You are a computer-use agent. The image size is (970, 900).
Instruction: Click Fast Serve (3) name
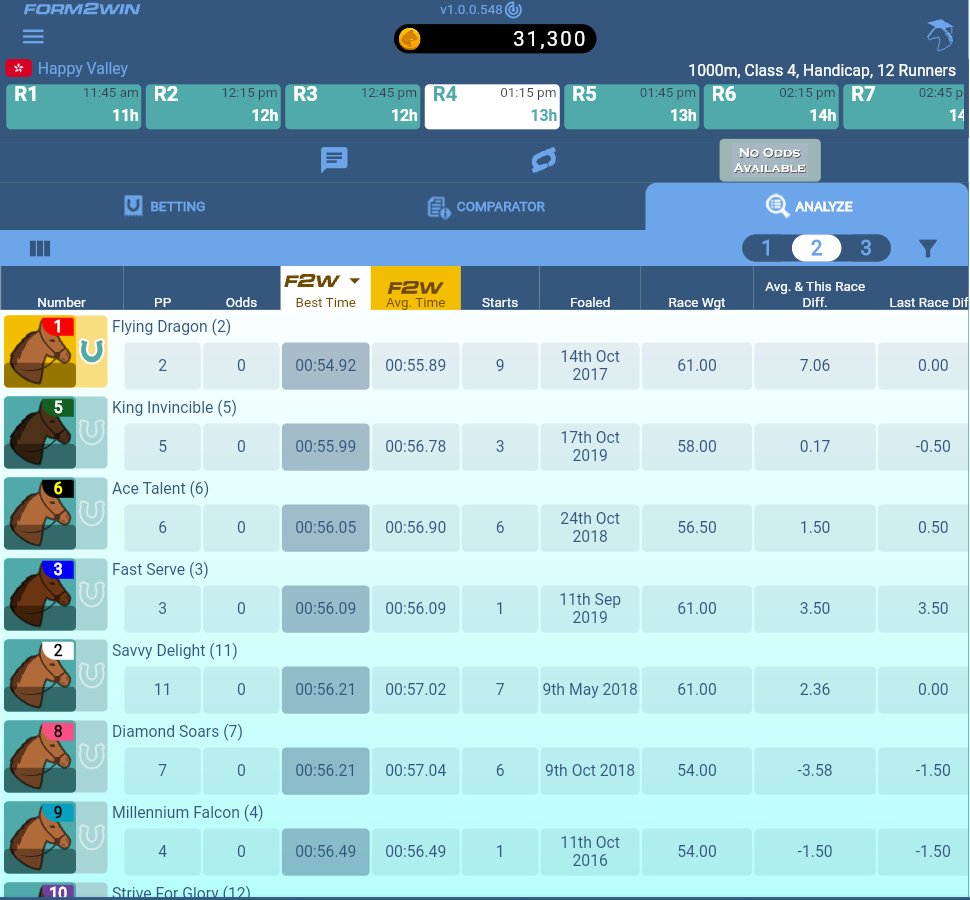click(x=160, y=570)
